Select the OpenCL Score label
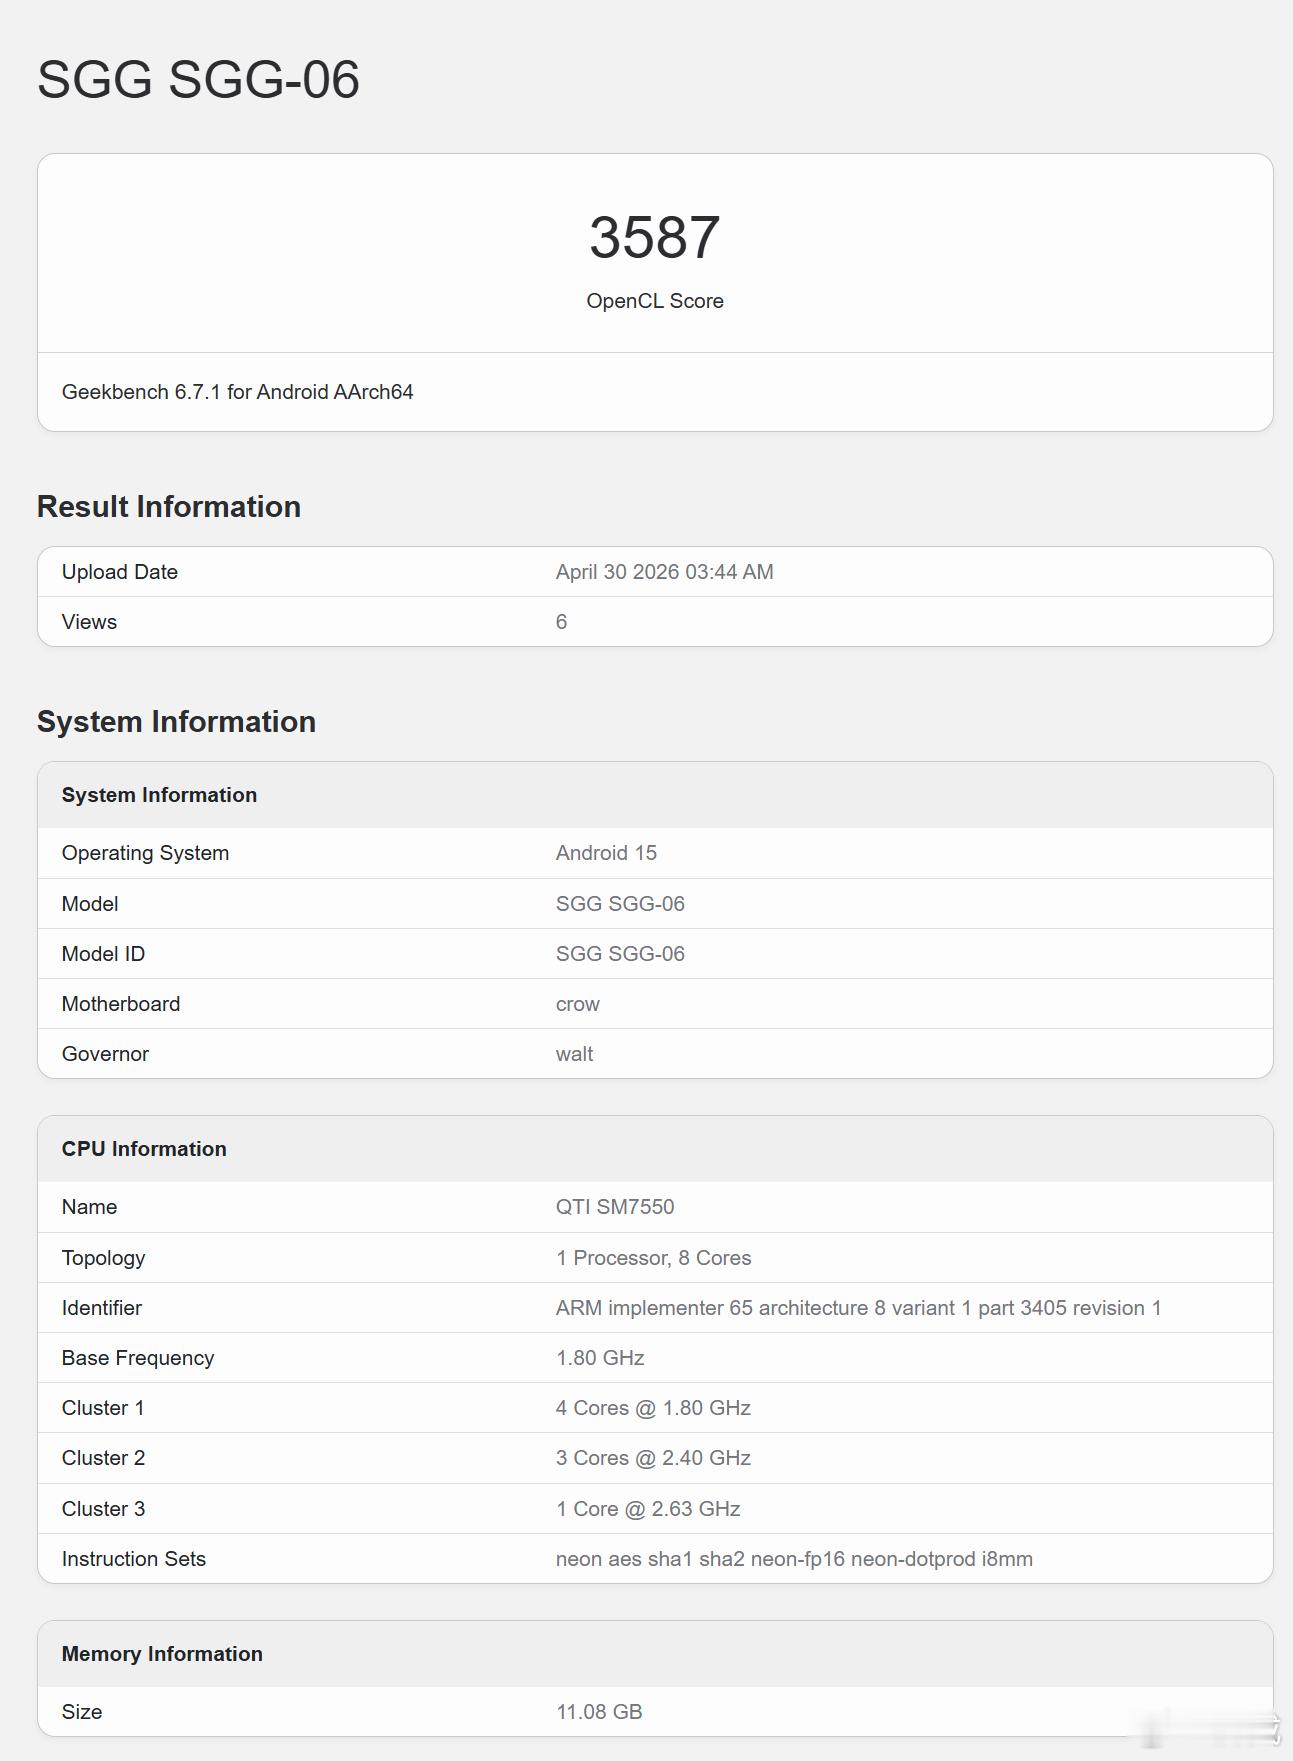This screenshot has height=1761, width=1293. tap(655, 301)
